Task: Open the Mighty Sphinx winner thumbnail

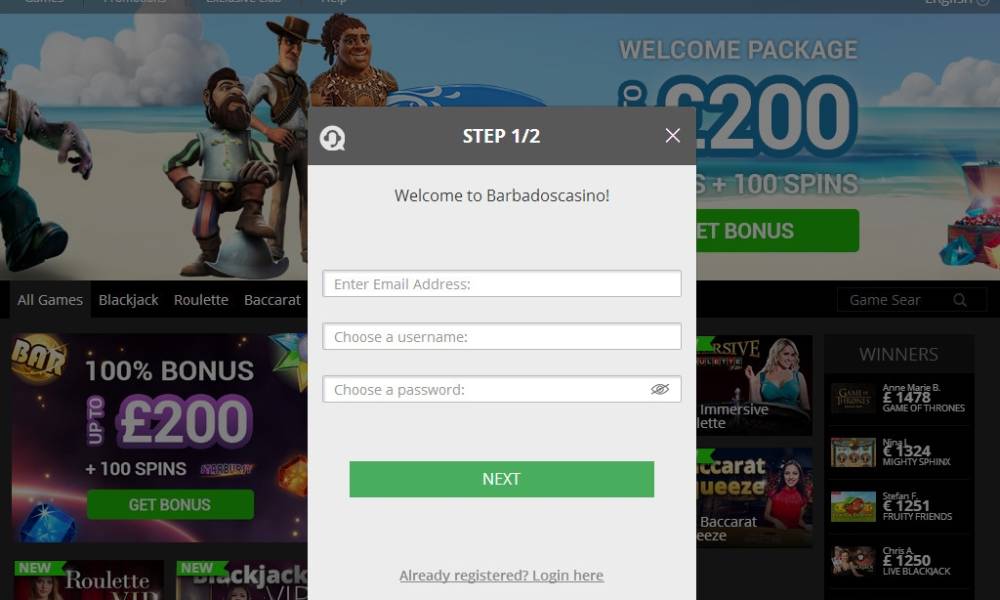Action: (x=853, y=453)
